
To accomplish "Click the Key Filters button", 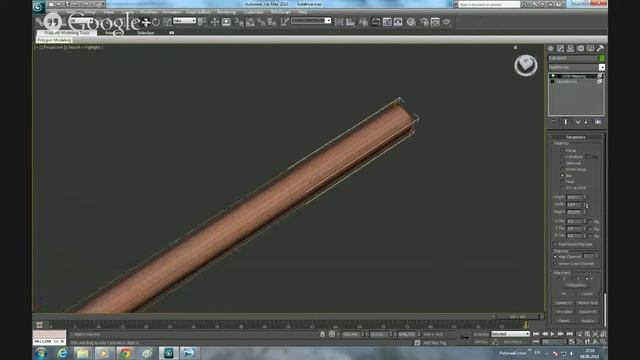I will point(513,342).
